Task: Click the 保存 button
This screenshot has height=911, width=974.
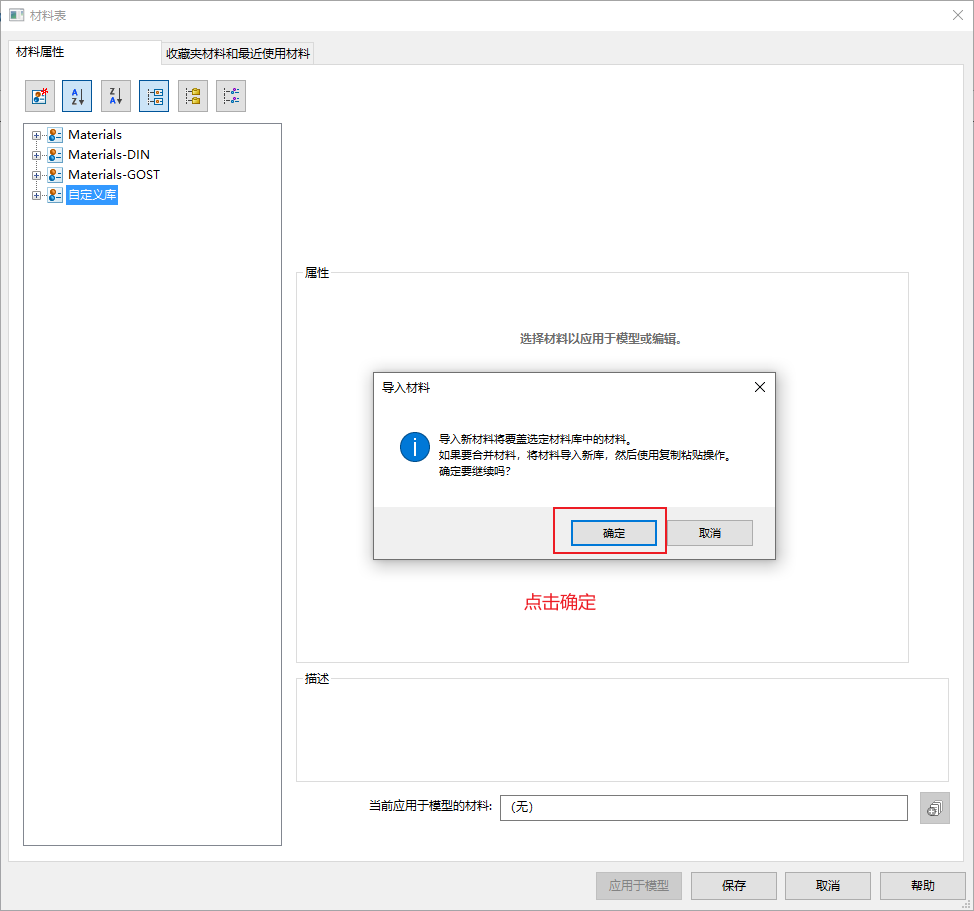Action: (734, 886)
